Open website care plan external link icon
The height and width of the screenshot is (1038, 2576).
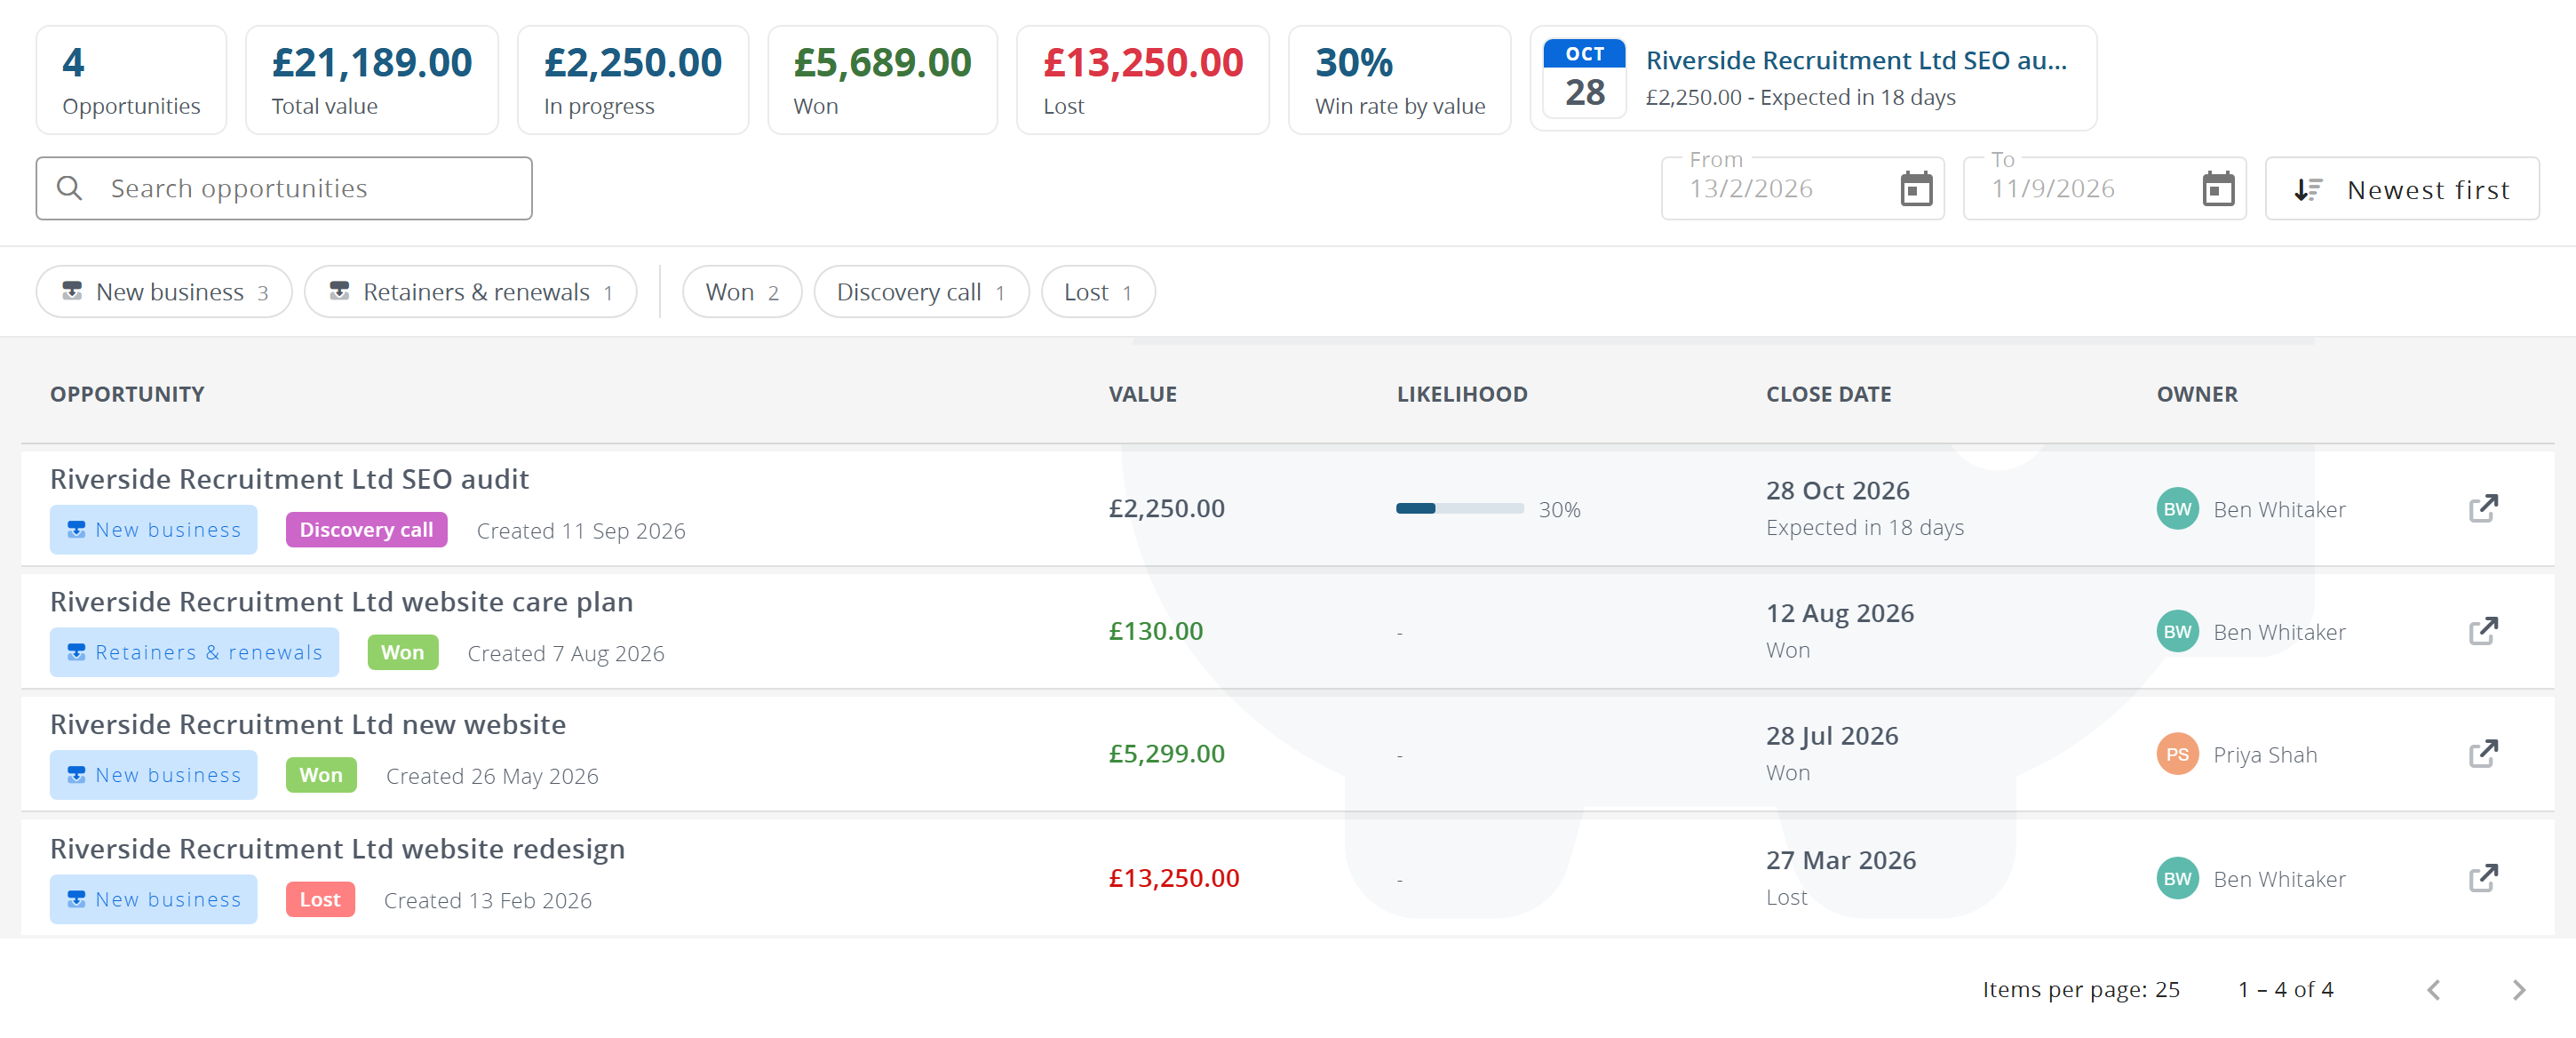[2482, 631]
